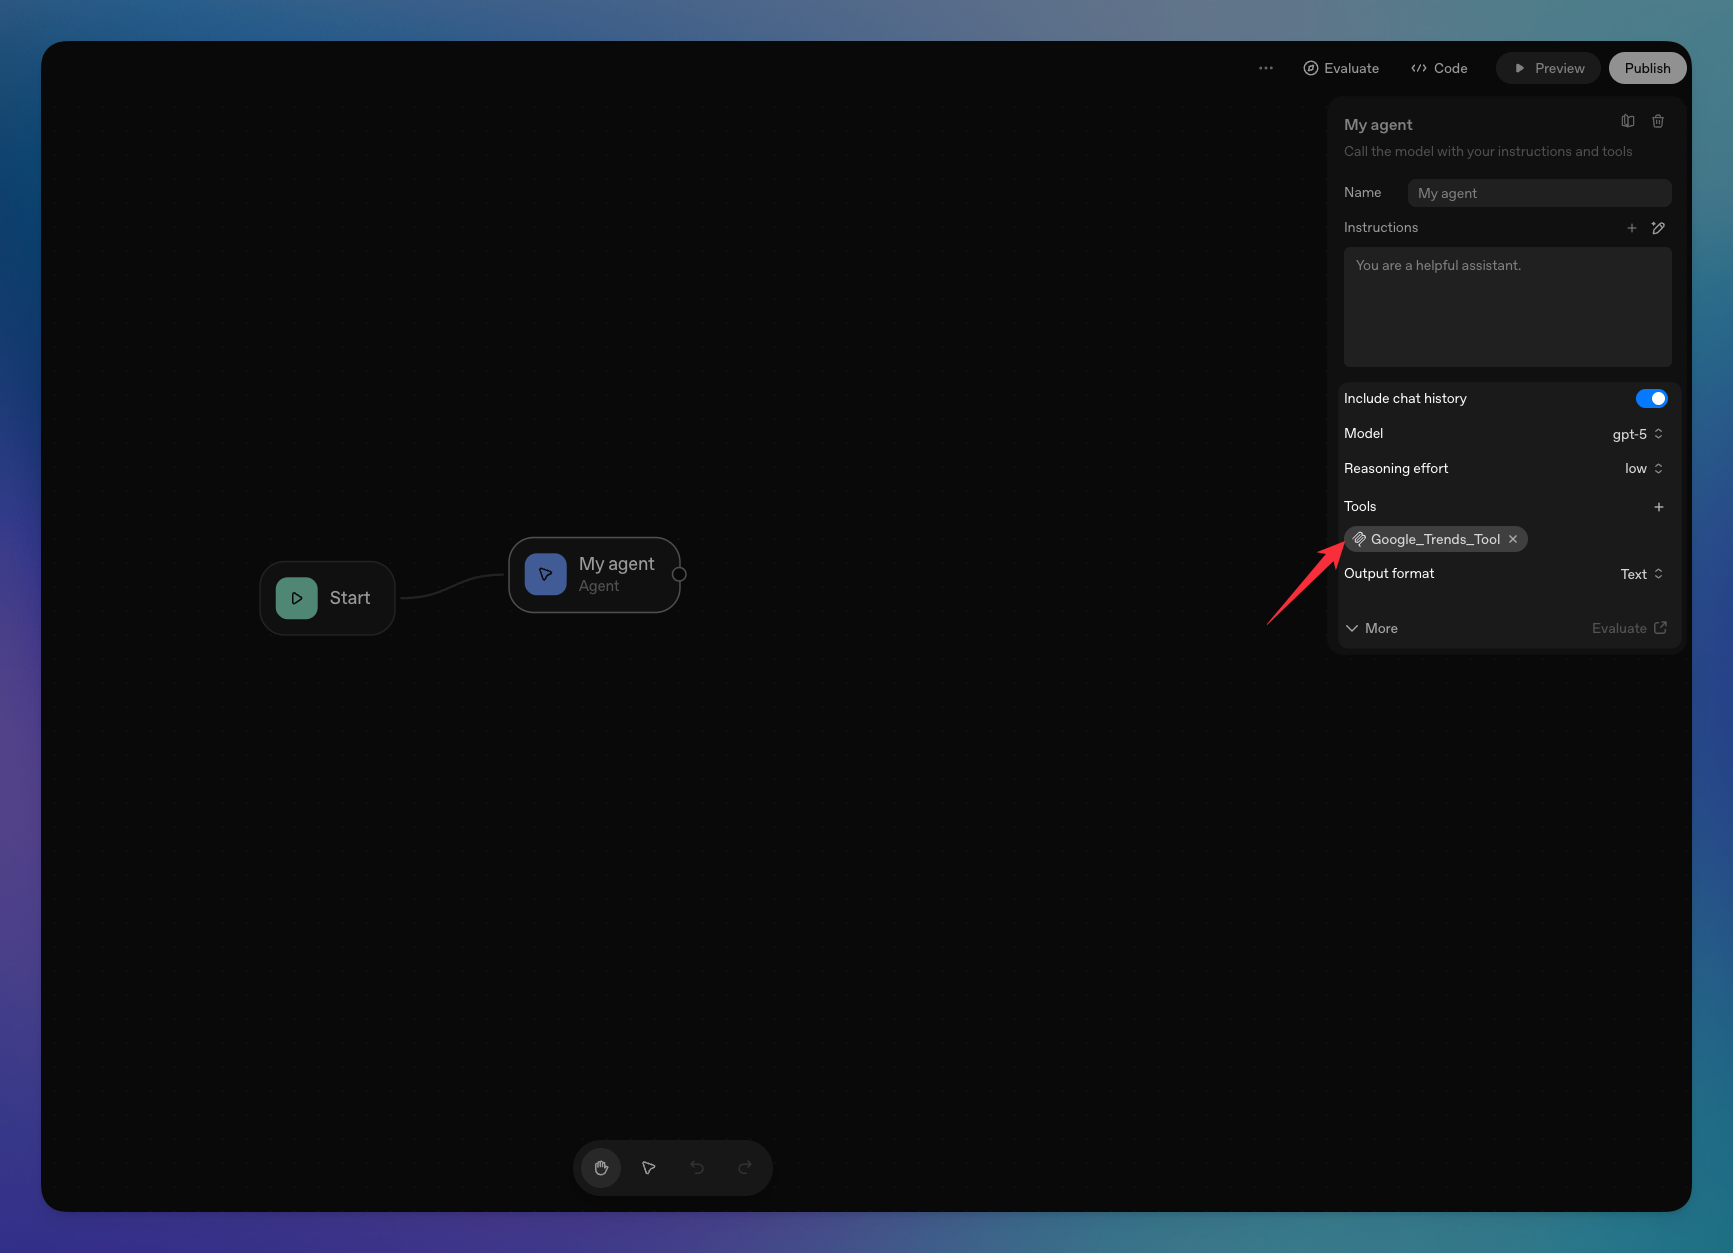Open the Output format Text dropdown
The width and height of the screenshot is (1733, 1253).
coord(1641,574)
